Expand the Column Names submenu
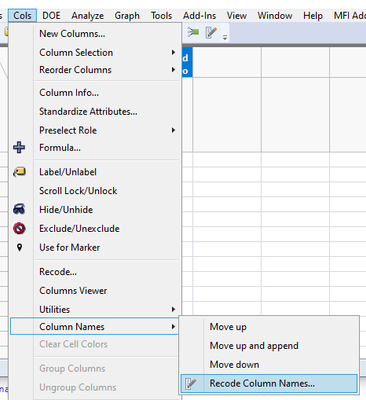This screenshot has width=366, height=400. (x=95, y=327)
